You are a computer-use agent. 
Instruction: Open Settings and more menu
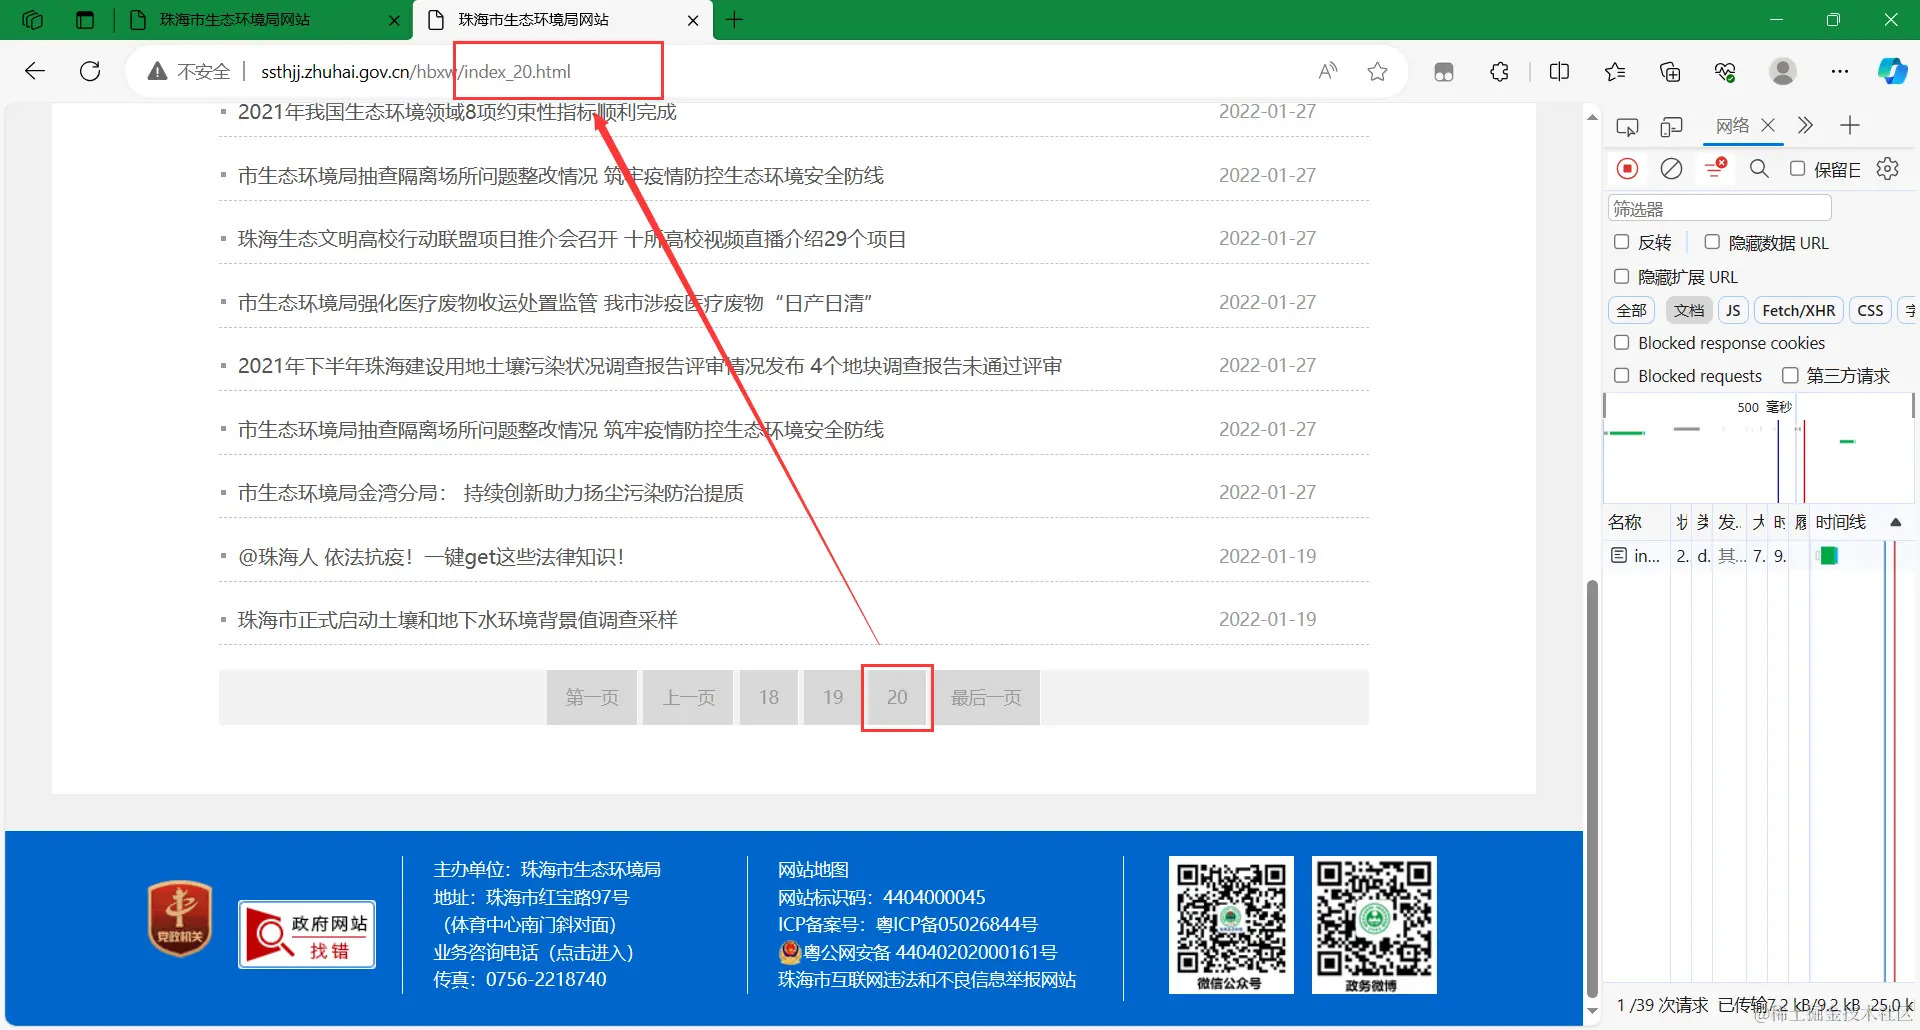[1840, 71]
